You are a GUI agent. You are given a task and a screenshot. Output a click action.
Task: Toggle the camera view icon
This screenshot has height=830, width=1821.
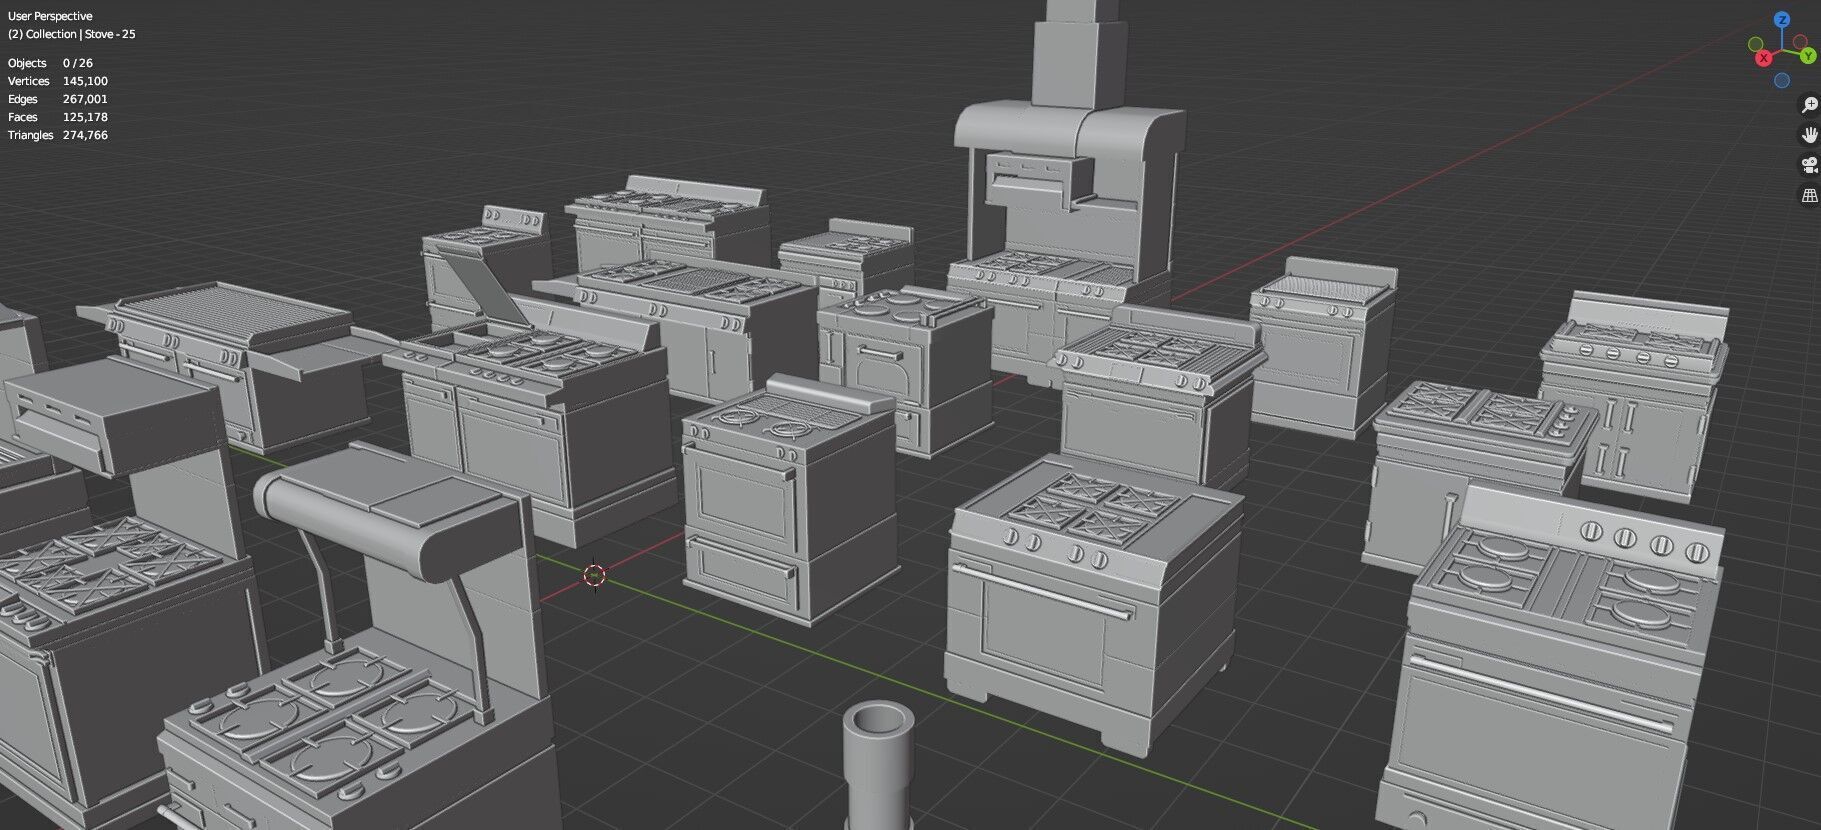click(x=1809, y=165)
